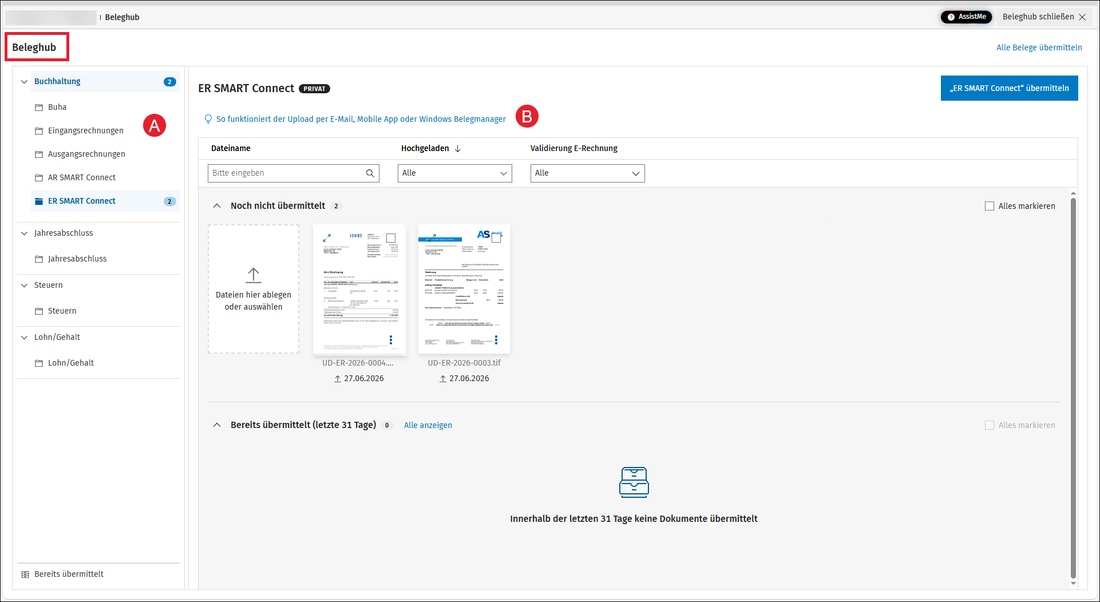Collapse the Bereits übermittelt (letzte 31 Tage) section

(x=217, y=425)
